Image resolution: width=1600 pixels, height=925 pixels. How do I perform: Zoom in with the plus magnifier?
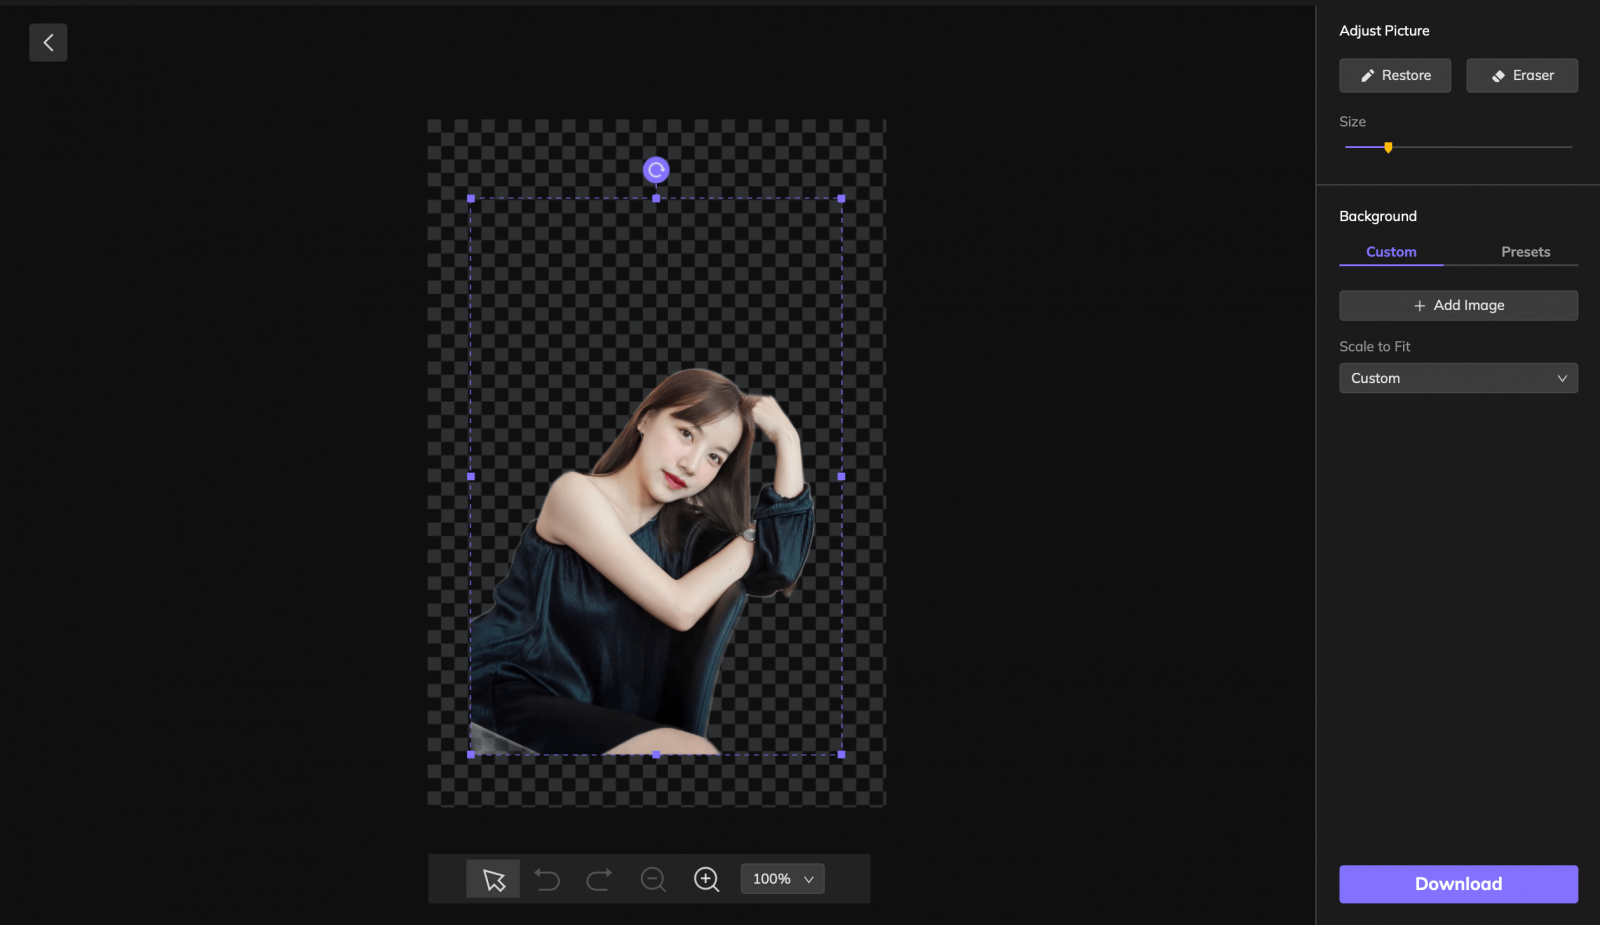point(706,879)
